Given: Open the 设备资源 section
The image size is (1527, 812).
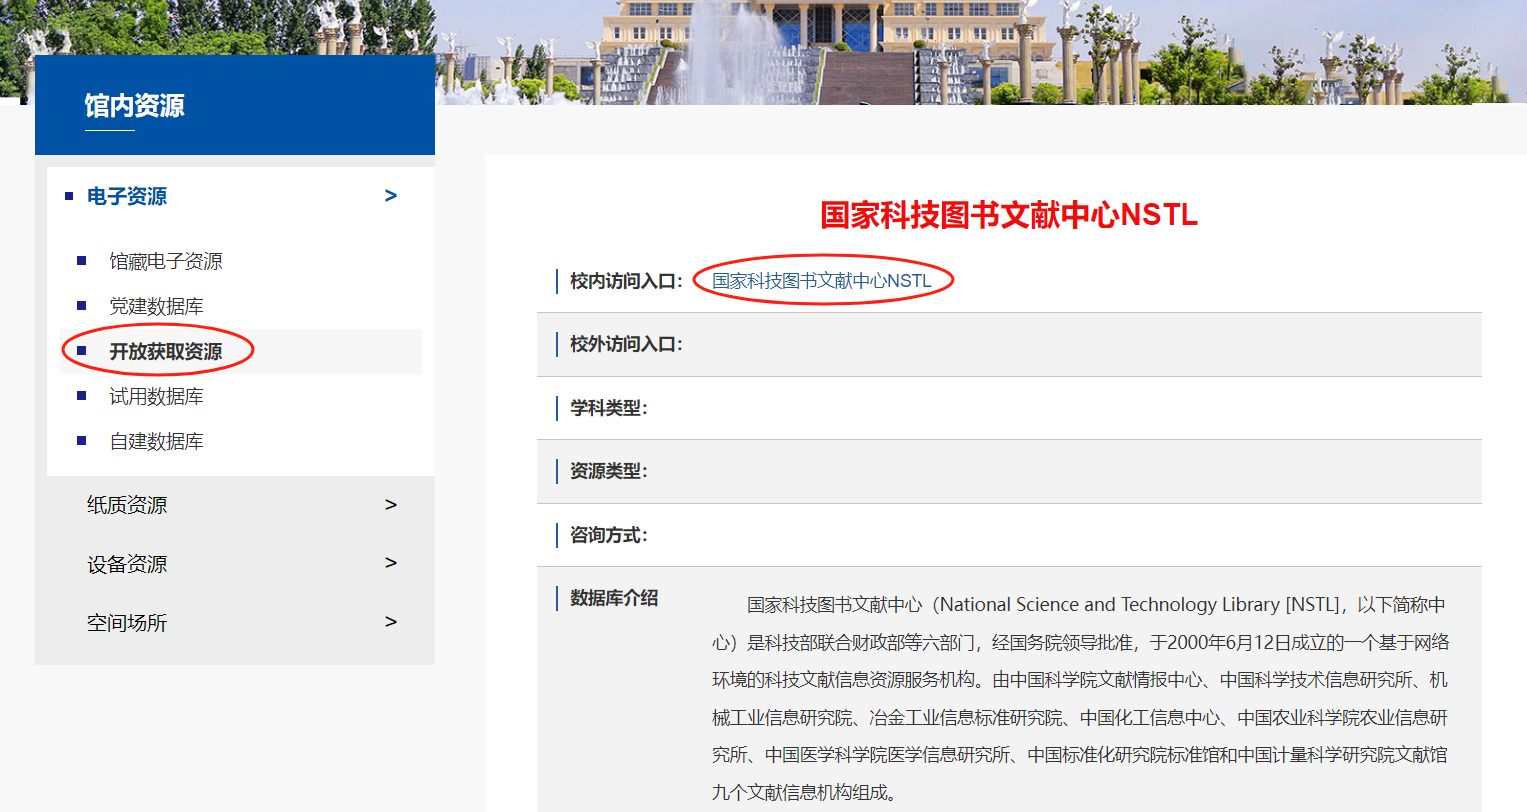Looking at the screenshot, I should (127, 564).
